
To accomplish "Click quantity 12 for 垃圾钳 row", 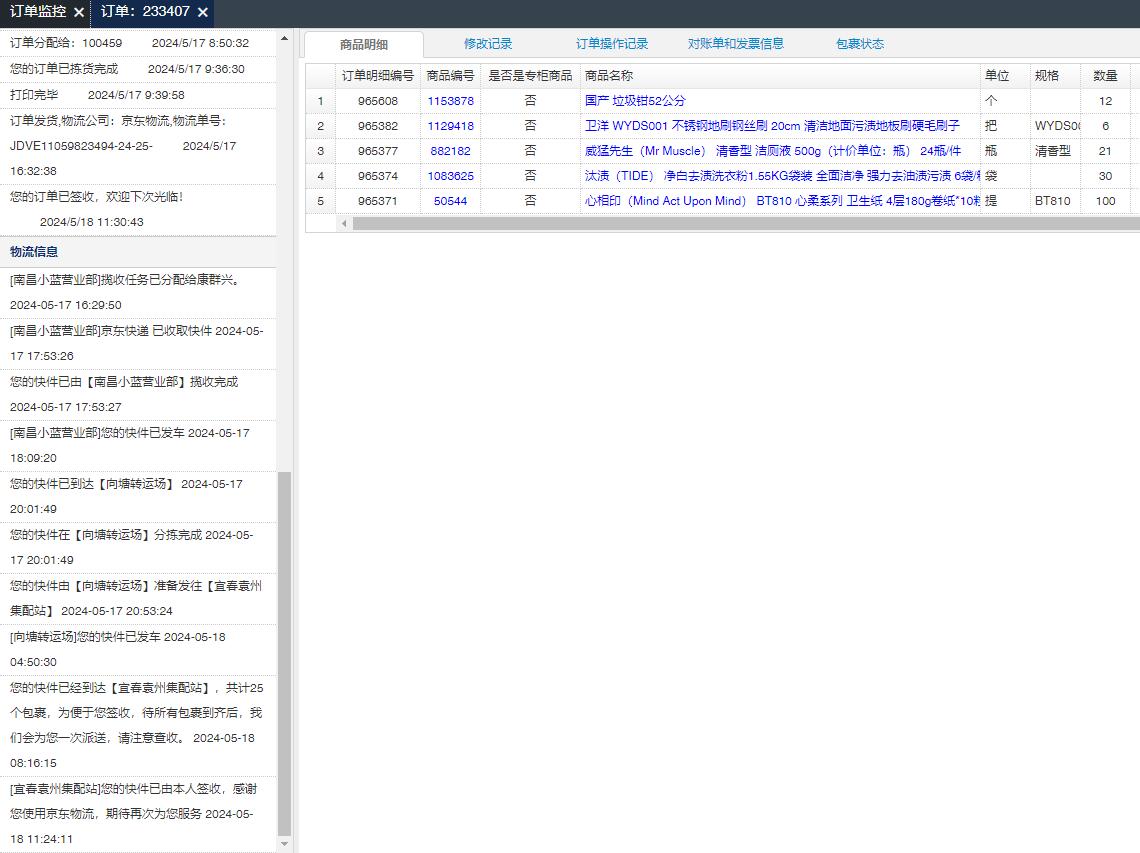I will click(1105, 101).
